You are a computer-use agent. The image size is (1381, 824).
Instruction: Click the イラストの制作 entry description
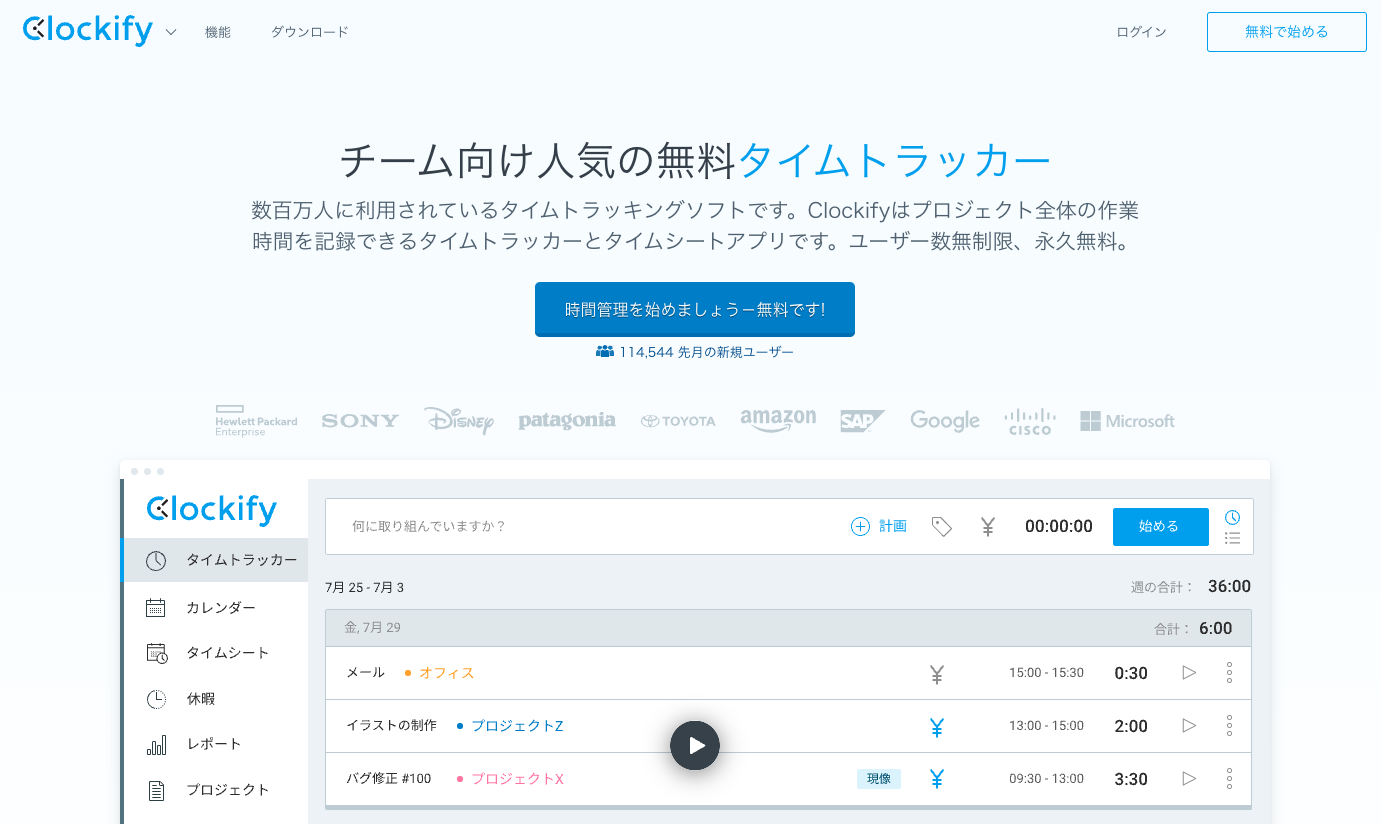(391, 726)
